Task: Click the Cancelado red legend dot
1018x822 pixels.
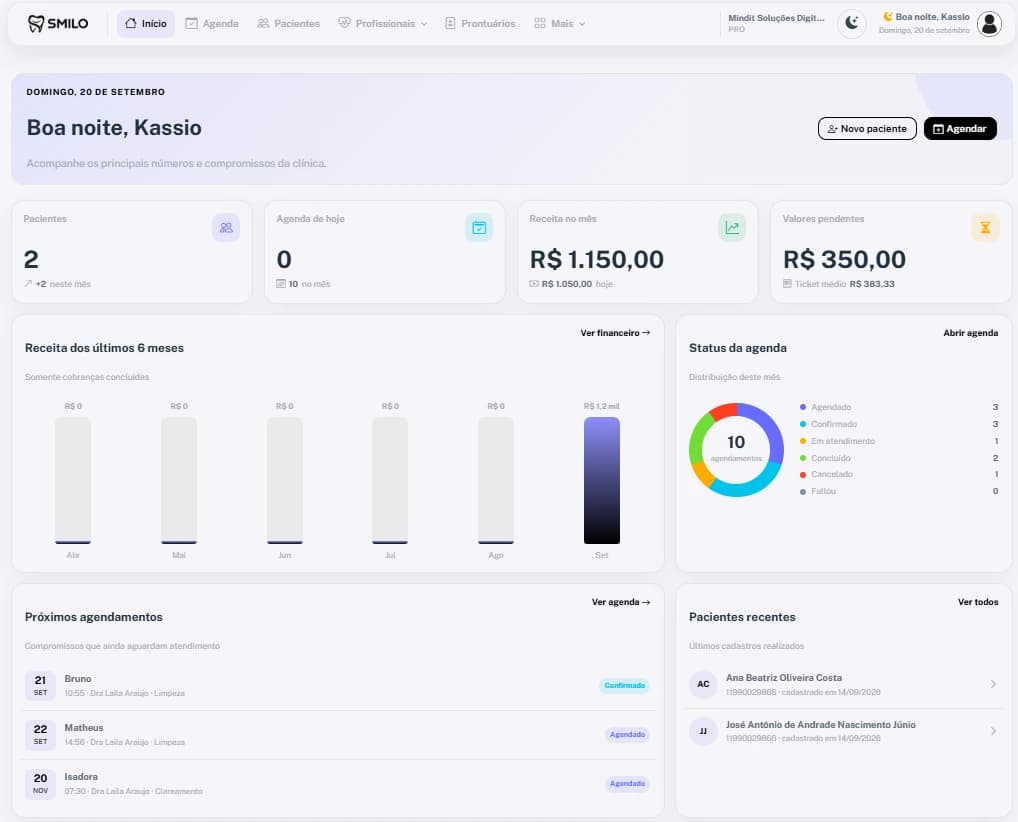Action: point(803,475)
